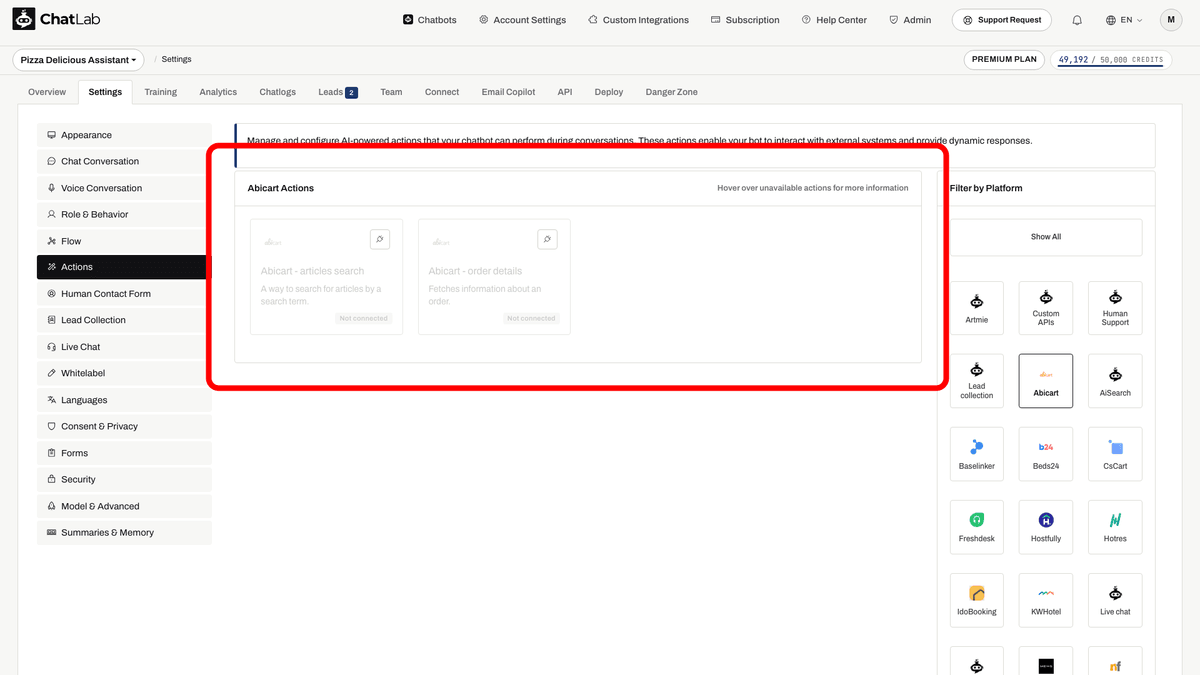Viewport: 1200px width, 675px height.
Task: Filter by AiSearch platform
Action: click(x=1115, y=381)
